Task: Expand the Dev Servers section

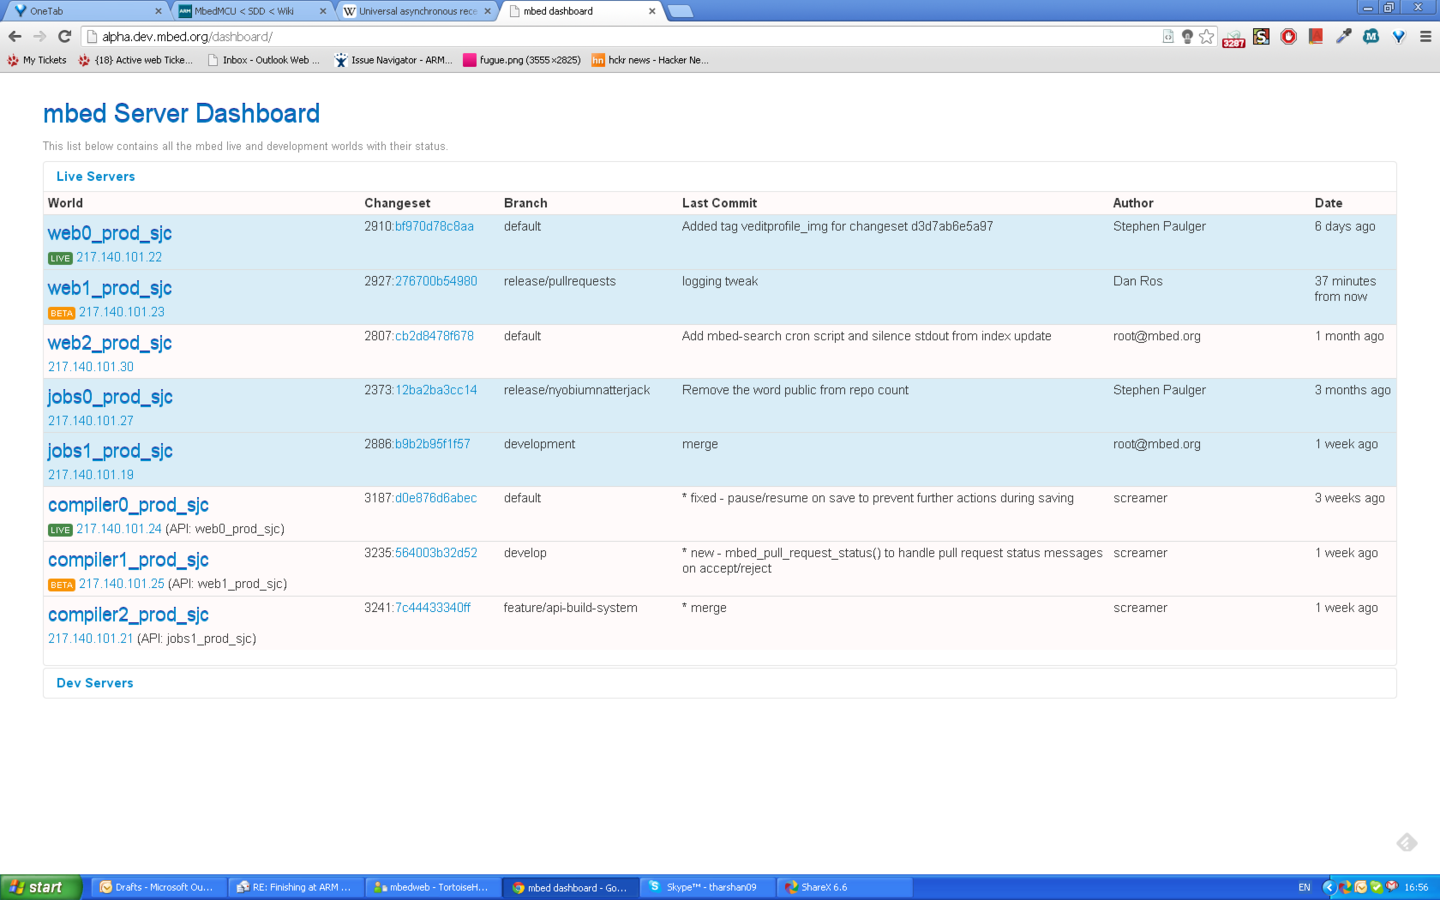Action: (x=94, y=683)
